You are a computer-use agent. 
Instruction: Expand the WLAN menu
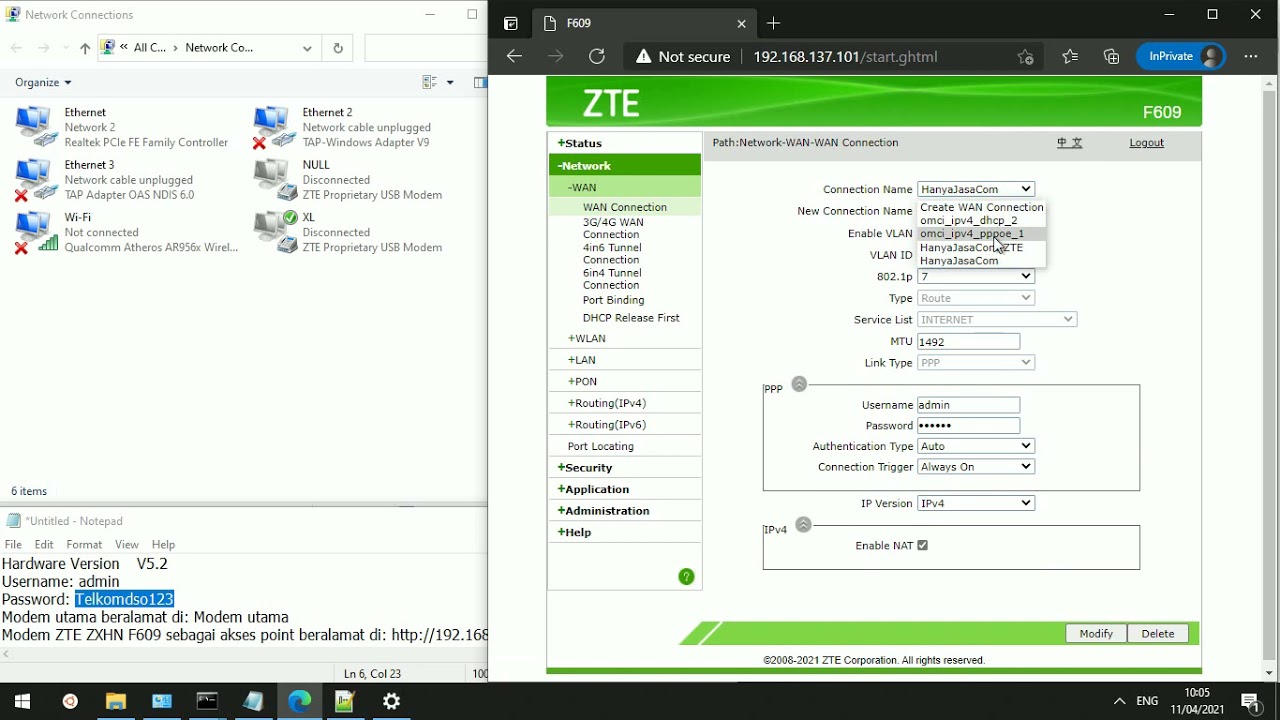(x=587, y=339)
